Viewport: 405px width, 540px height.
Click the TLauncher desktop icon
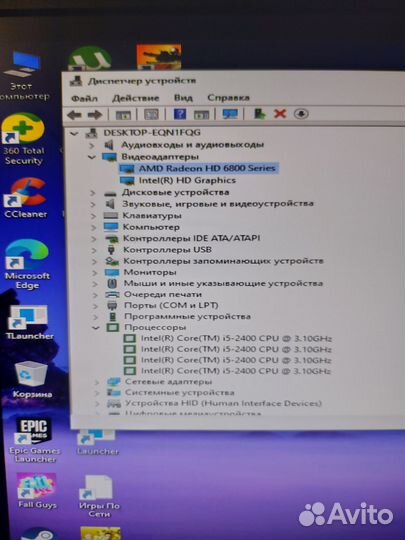pyautogui.click(x=29, y=322)
